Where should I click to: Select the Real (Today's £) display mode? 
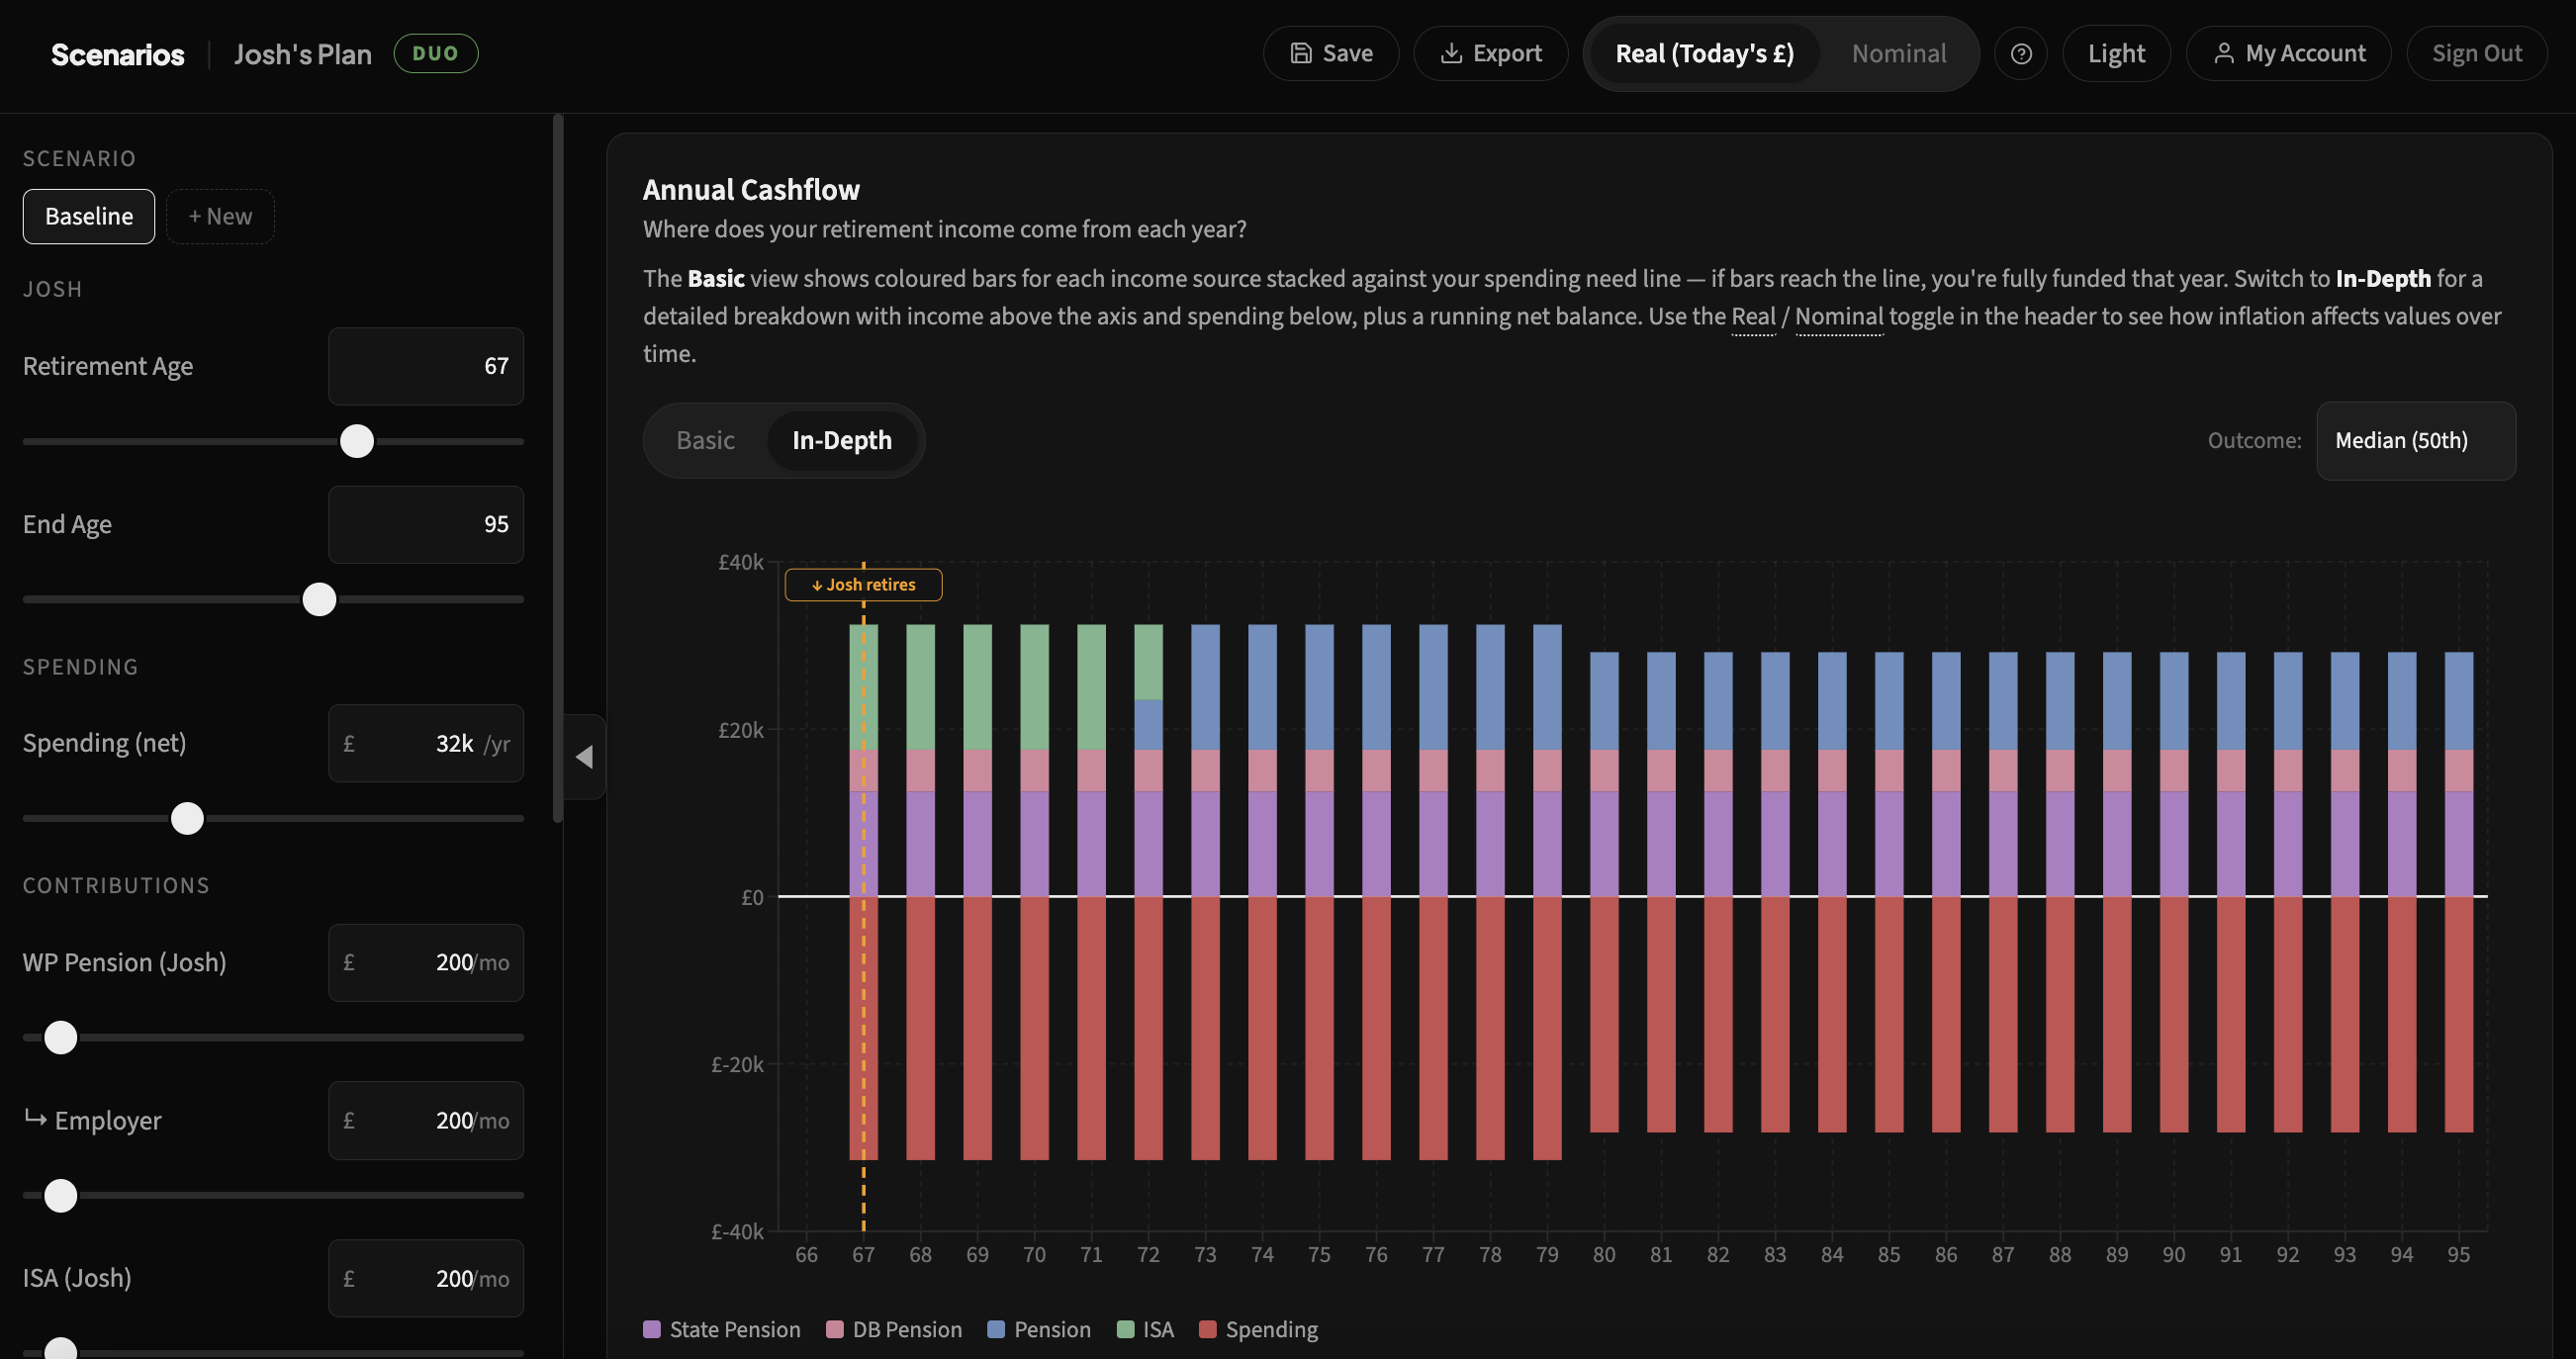point(1703,53)
